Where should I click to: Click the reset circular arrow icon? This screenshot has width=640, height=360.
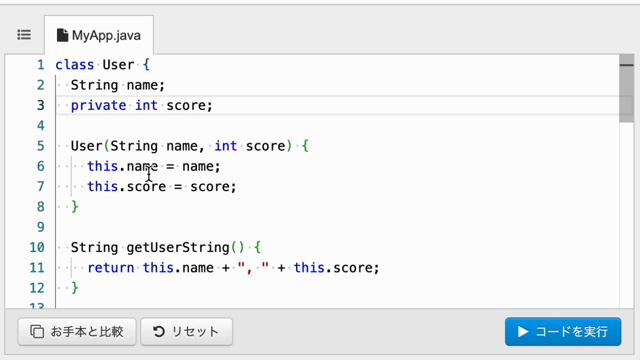click(x=159, y=331)
